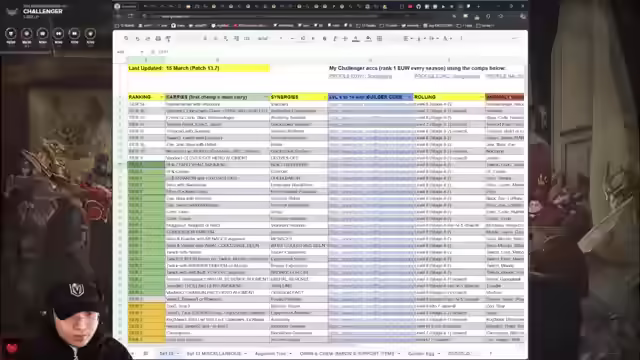Toggle bold formatting
The image size is (640, 360).
pyautogui.click(x=324, y=38)
